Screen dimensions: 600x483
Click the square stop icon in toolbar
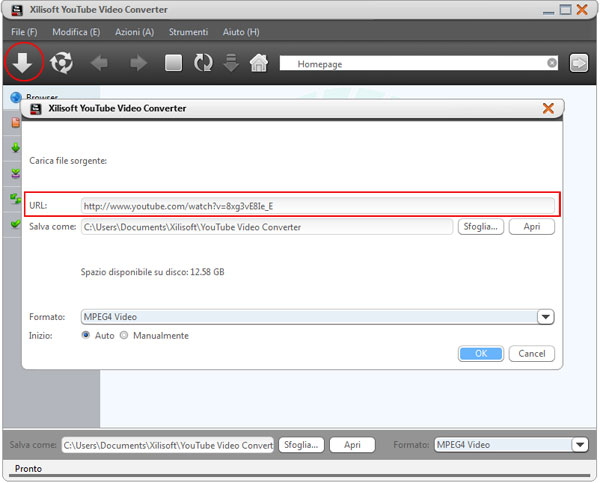[173, 63]
